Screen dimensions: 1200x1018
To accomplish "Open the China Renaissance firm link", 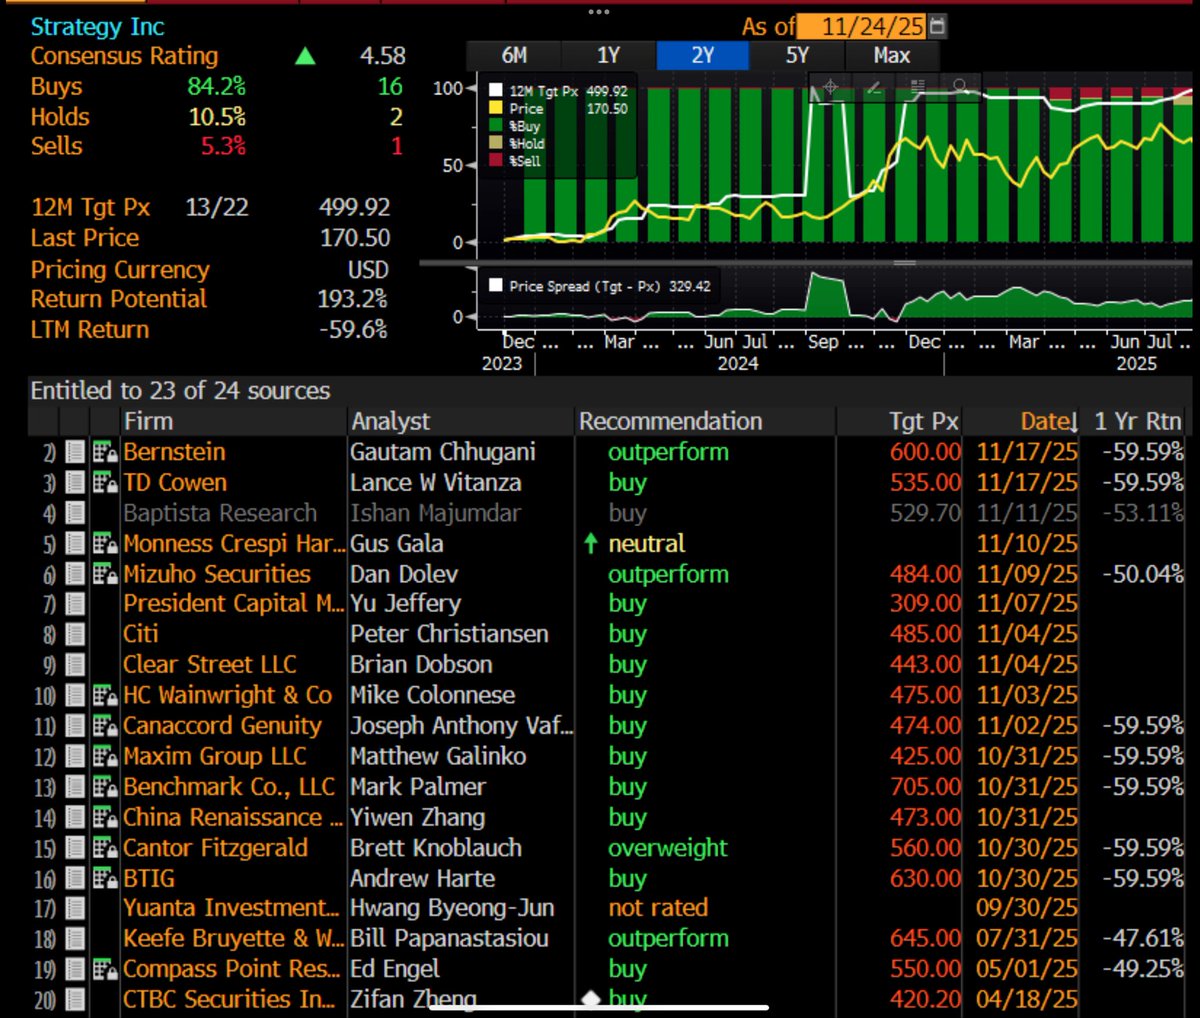I will point(233,818).
